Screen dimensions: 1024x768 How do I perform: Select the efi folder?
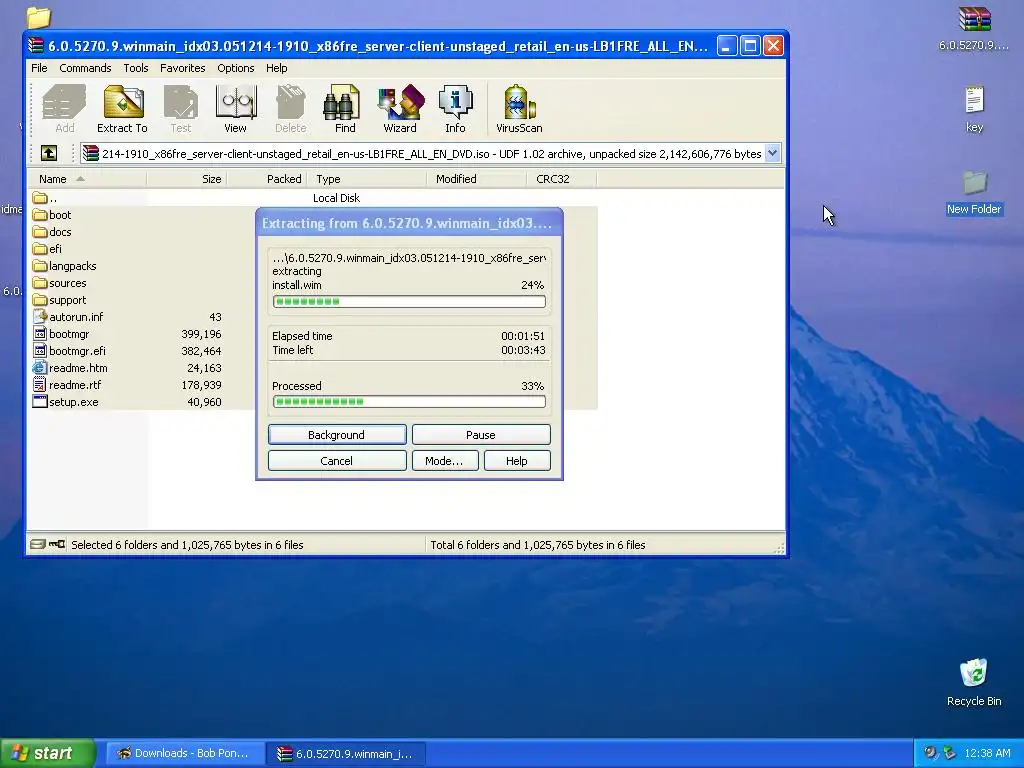47,249
